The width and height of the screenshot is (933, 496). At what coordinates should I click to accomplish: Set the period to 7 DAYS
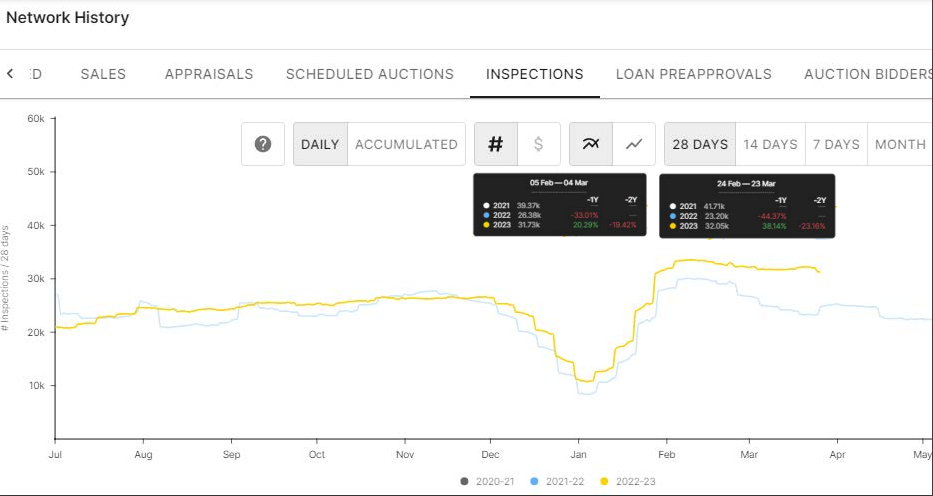coord(836,144)
